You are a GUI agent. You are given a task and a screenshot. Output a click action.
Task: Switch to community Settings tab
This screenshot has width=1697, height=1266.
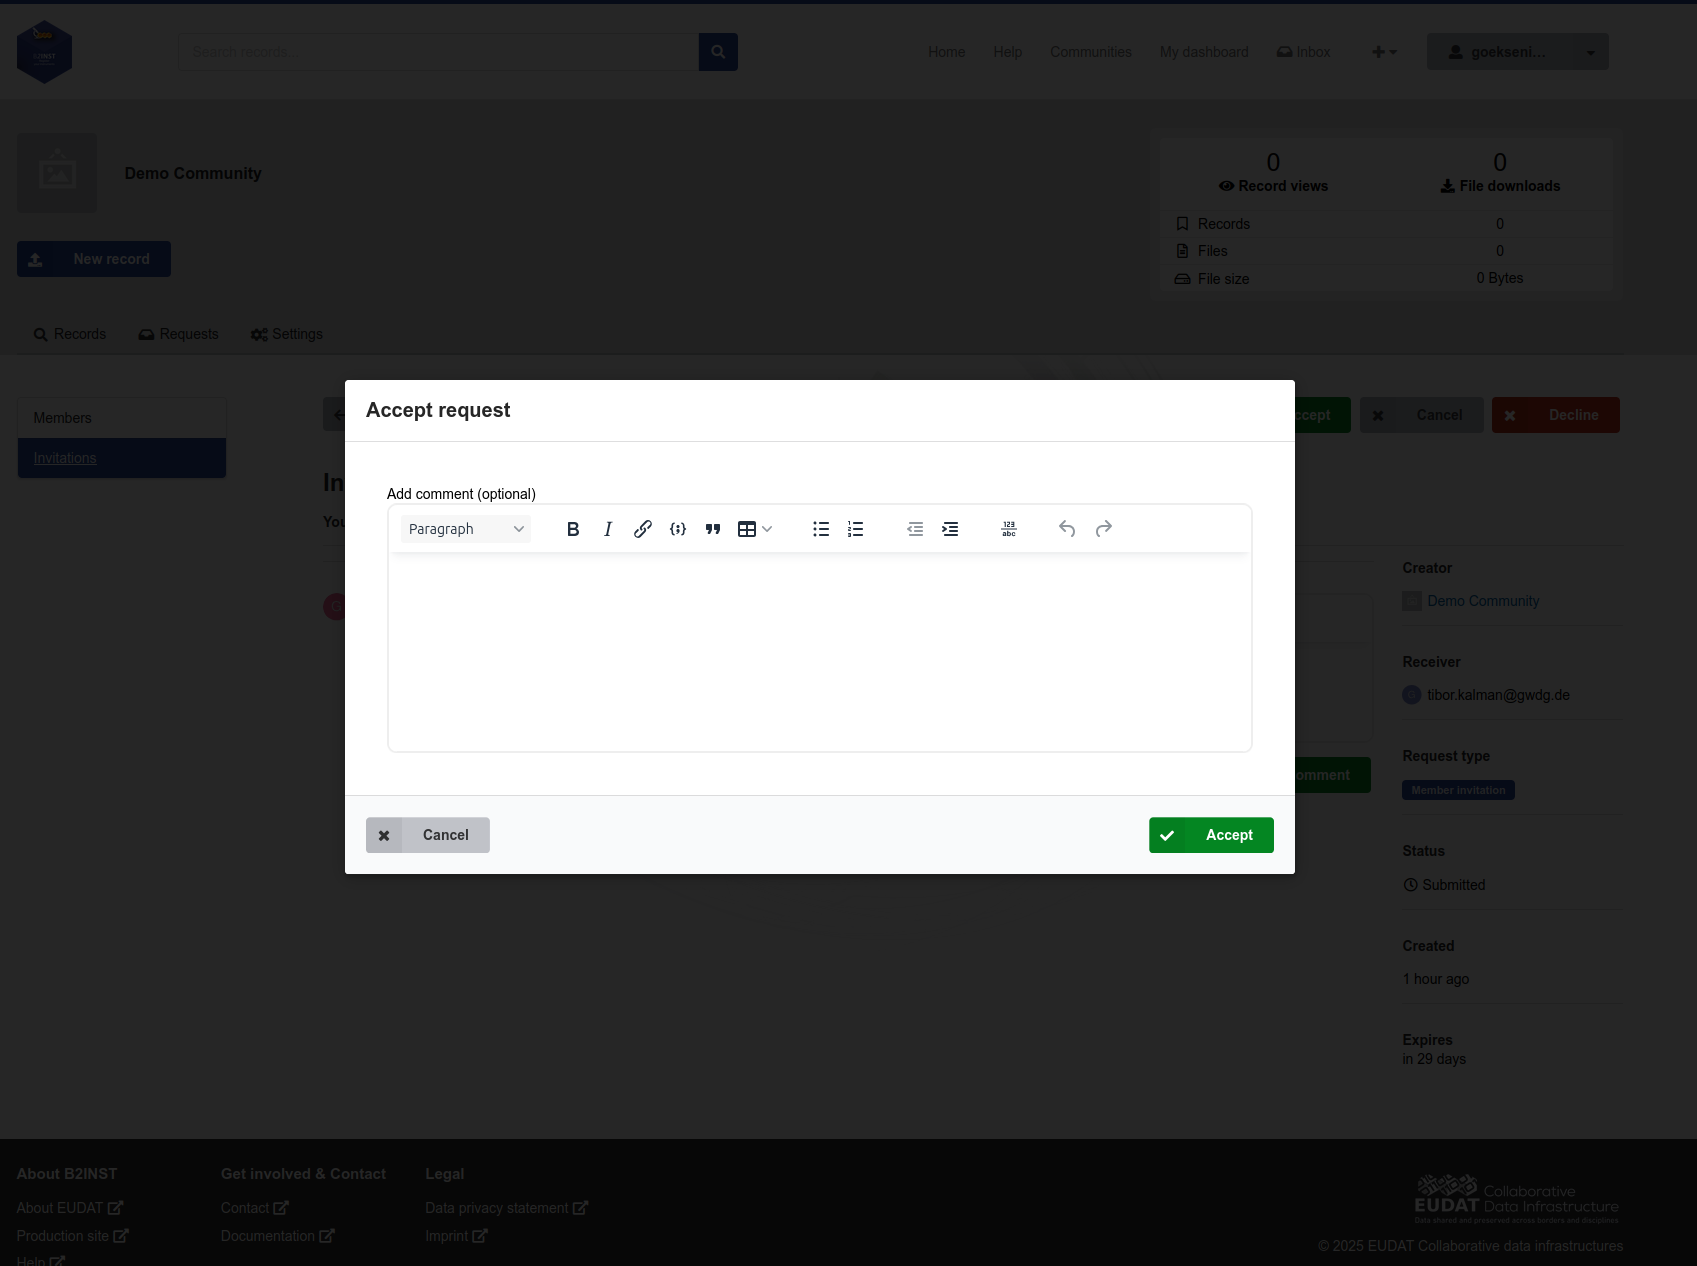pyautogui.click(x=287, y=334)
